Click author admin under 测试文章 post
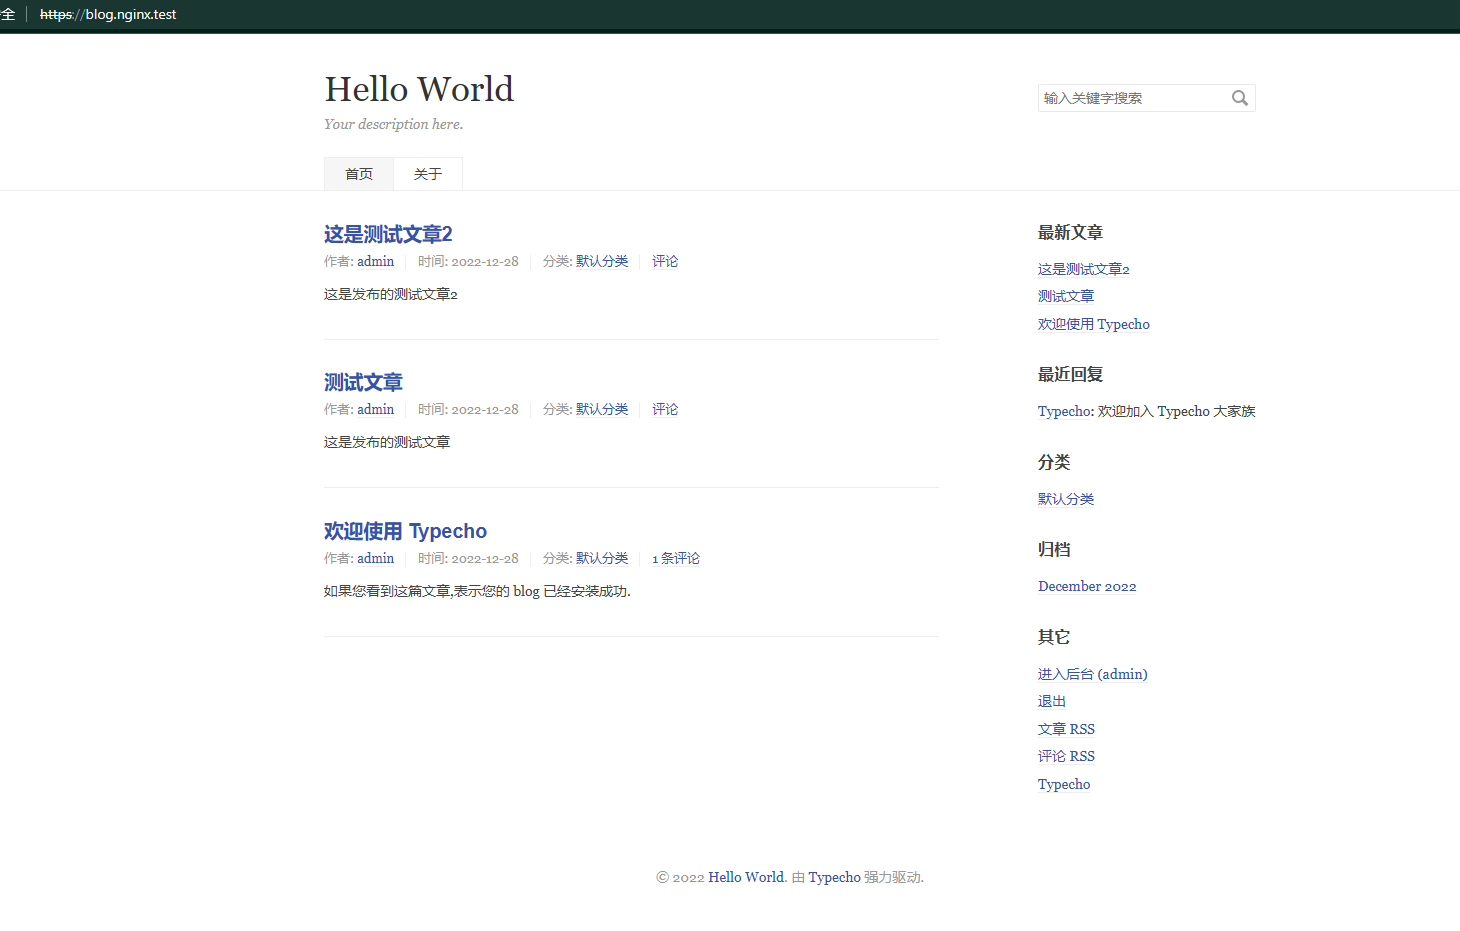This screenshot has height=931, width=1460. click(375, 409)
